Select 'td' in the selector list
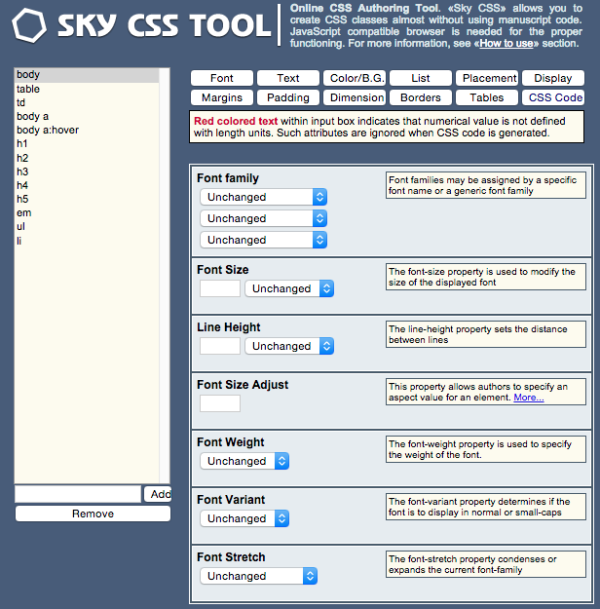This screenshot has width=600, height=609. (x=87, y=103)
